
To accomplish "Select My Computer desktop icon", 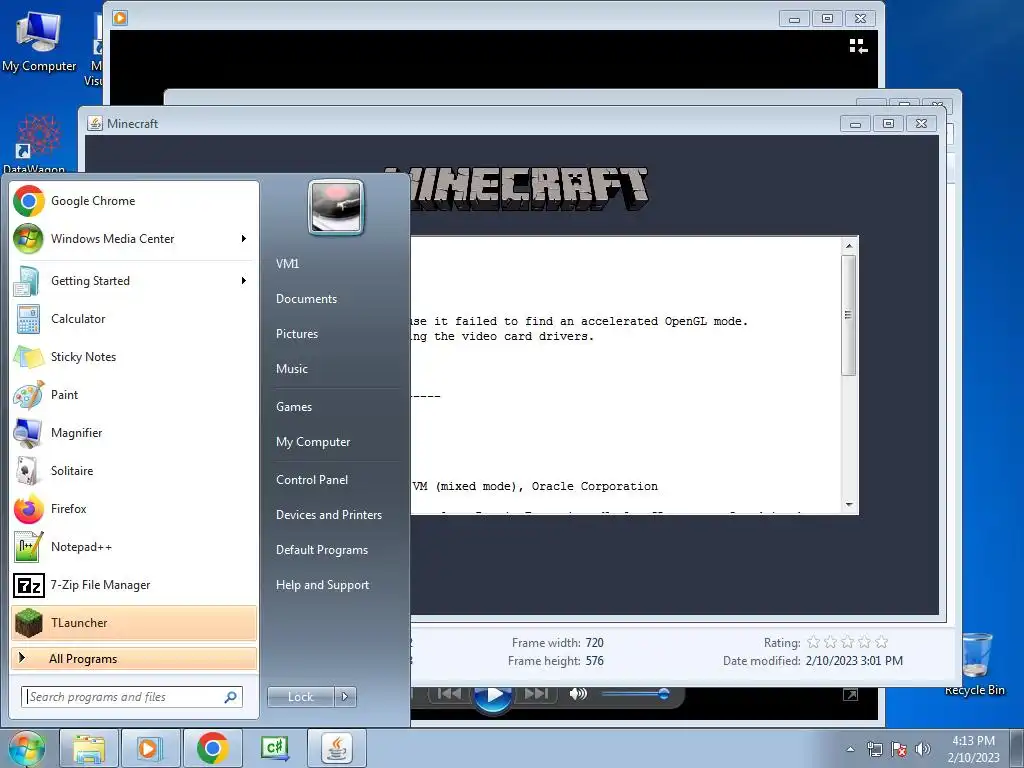I will click(x=39, y=42).
